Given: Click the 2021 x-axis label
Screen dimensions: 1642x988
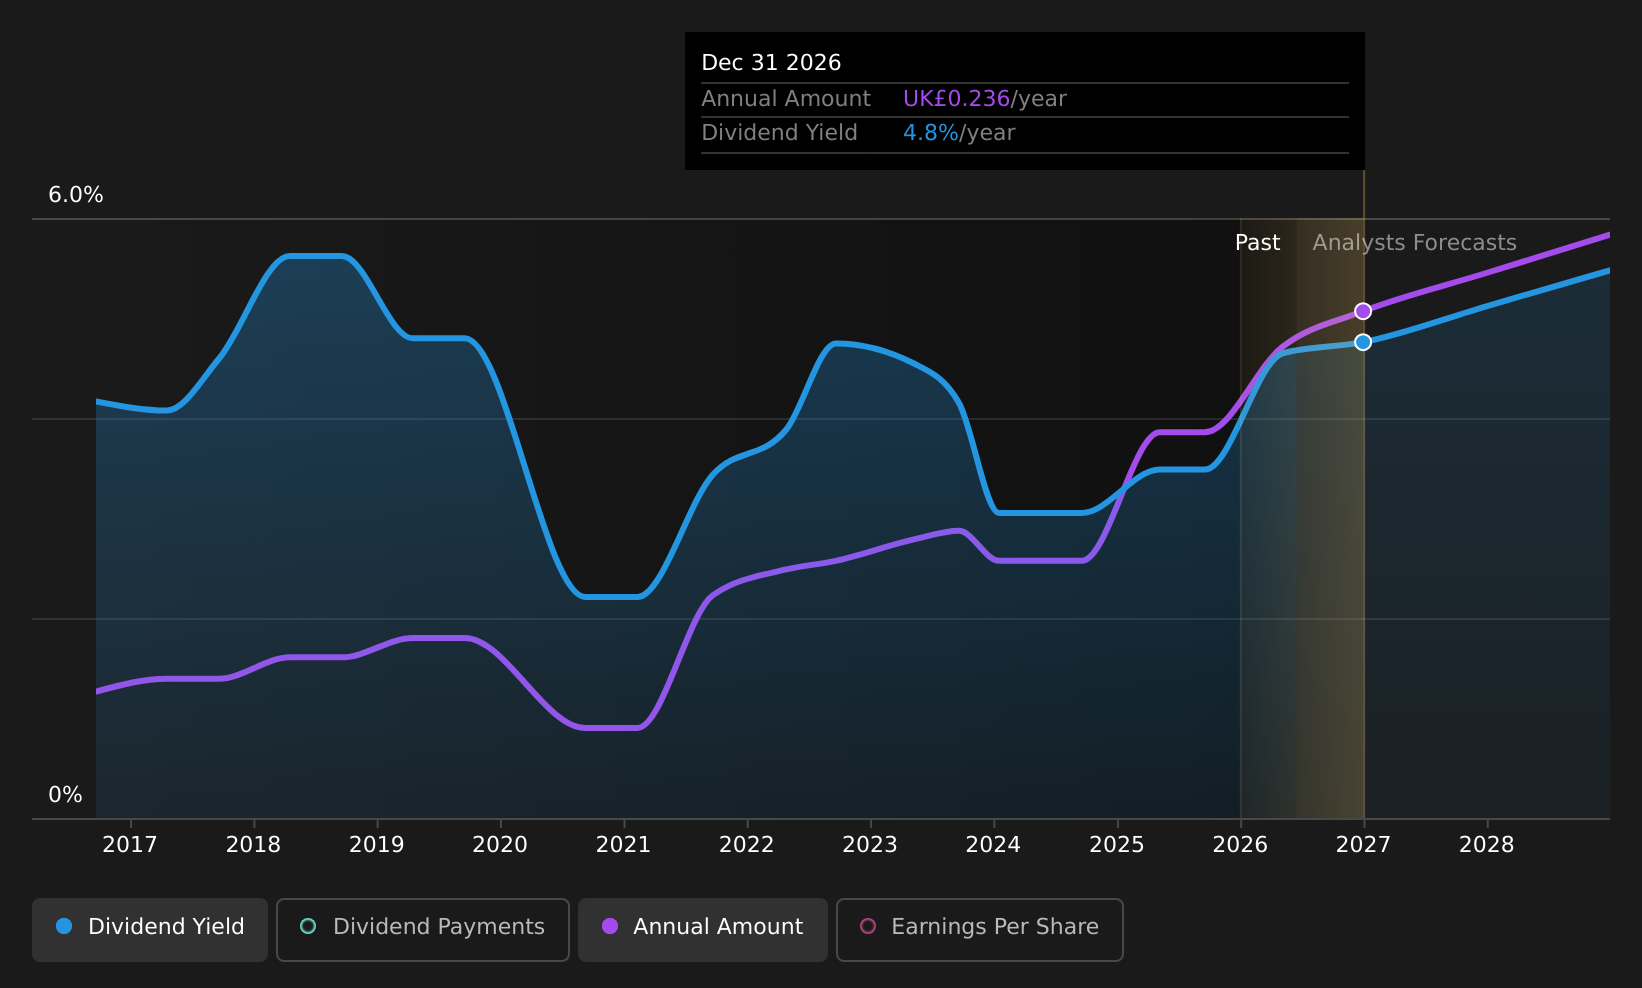Looking at the screenshot, I should click(x=623, y=845).
